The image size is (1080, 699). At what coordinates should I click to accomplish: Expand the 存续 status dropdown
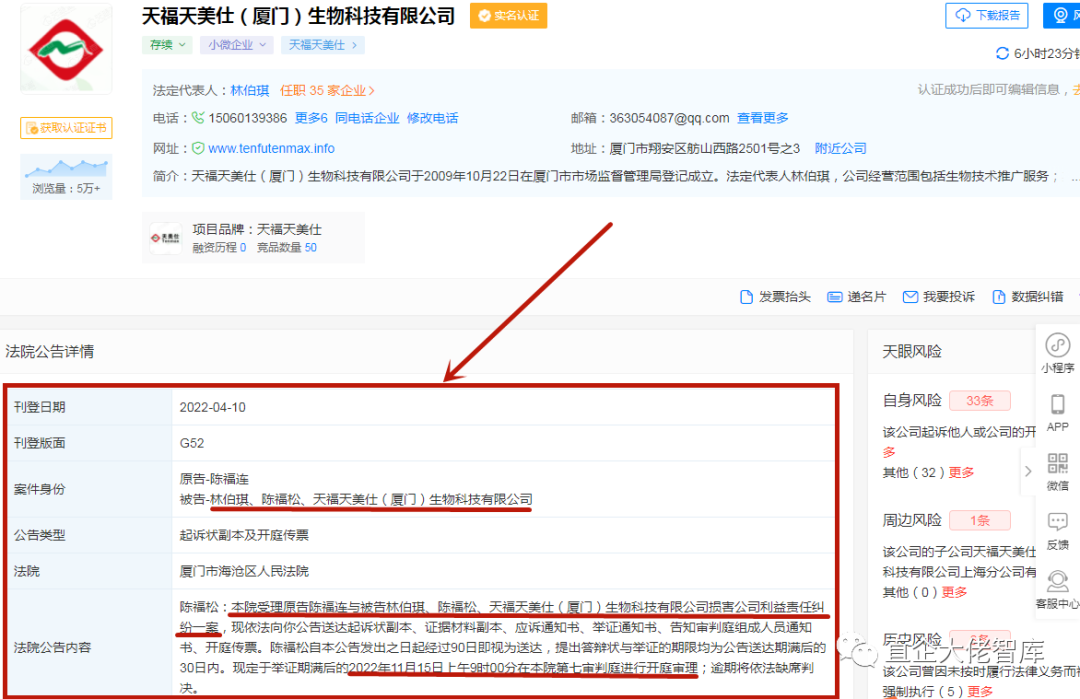click(x=166, y=45)
